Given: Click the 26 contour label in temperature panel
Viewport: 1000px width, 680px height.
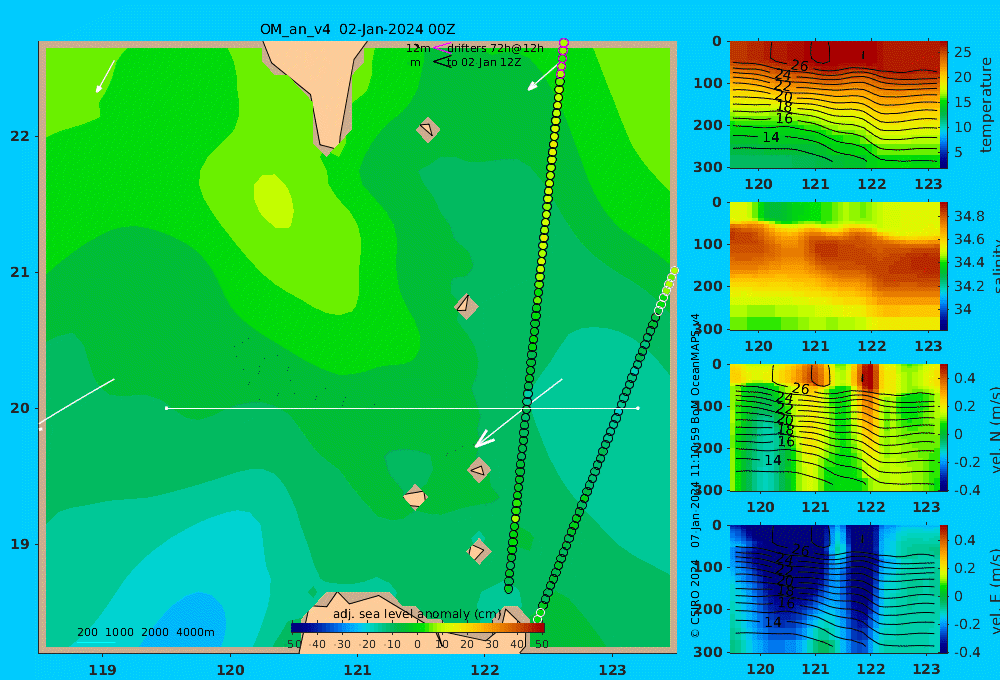Looking at the screenshot, I should [800, 66].
